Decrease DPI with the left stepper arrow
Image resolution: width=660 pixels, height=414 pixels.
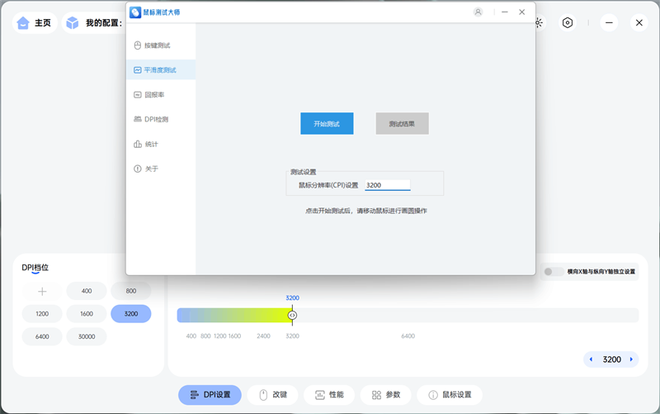click(x=591, y=359)
